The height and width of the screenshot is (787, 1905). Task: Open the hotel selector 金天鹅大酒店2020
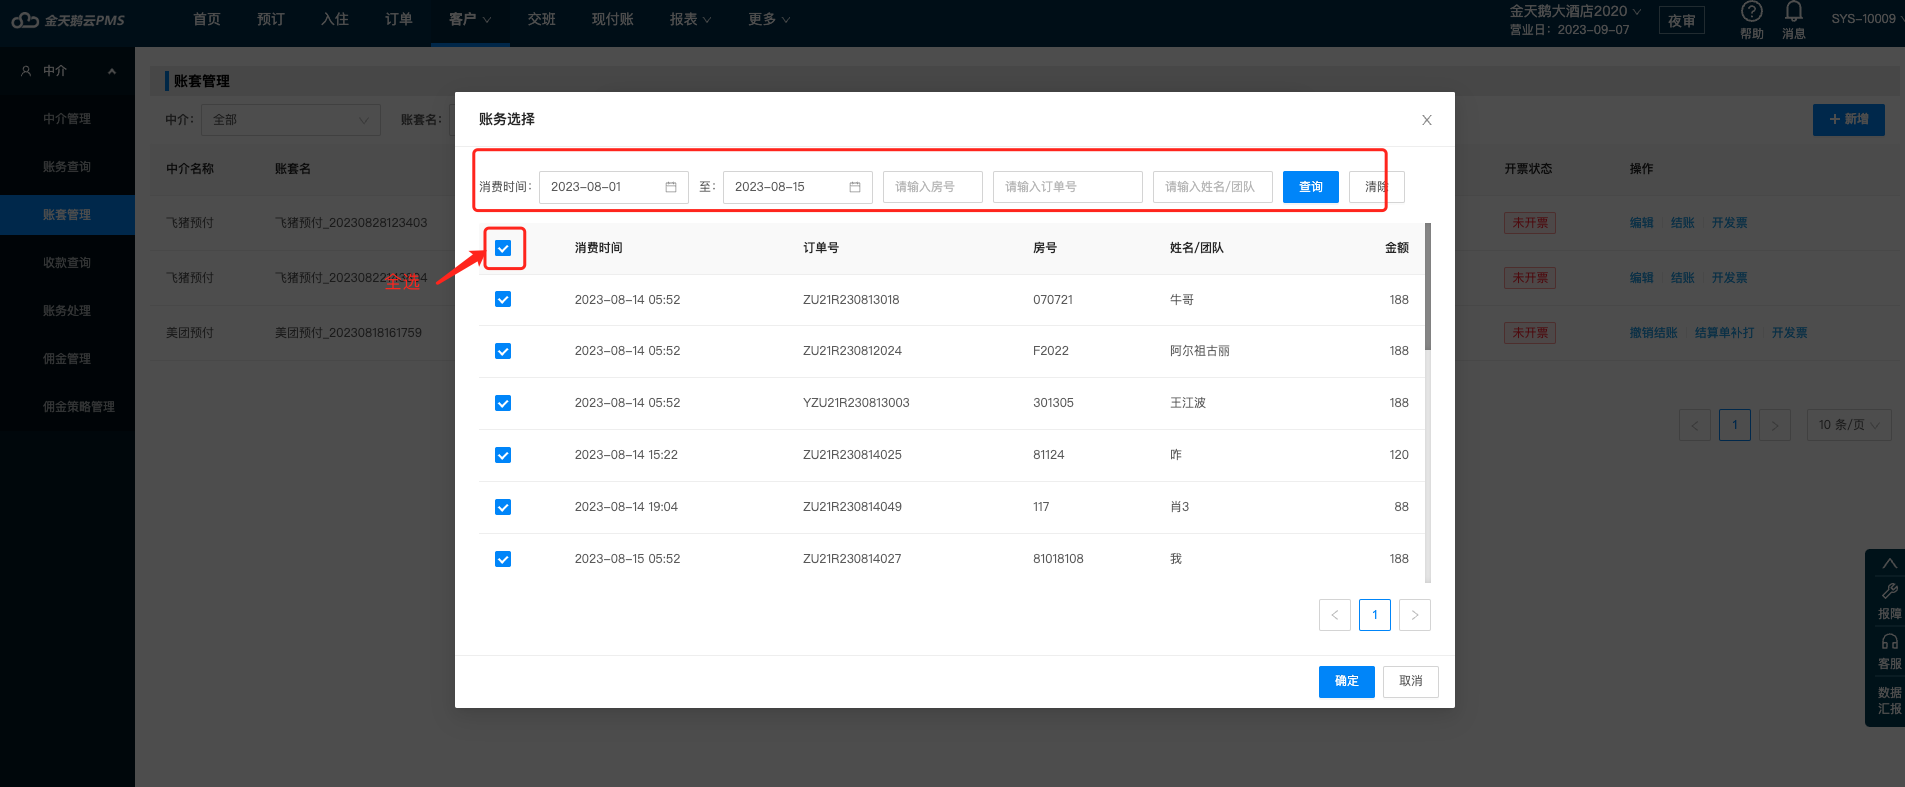tap(1575, 11)
